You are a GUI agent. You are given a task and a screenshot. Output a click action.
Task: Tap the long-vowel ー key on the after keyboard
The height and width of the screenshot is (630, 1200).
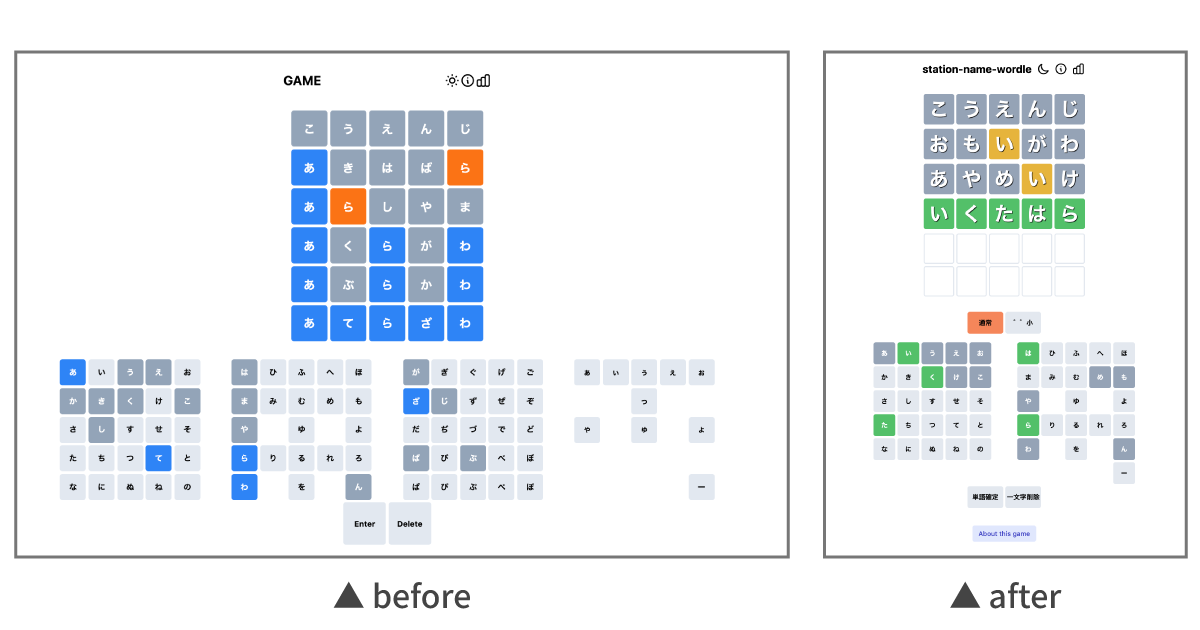(x=1124, y=473)
